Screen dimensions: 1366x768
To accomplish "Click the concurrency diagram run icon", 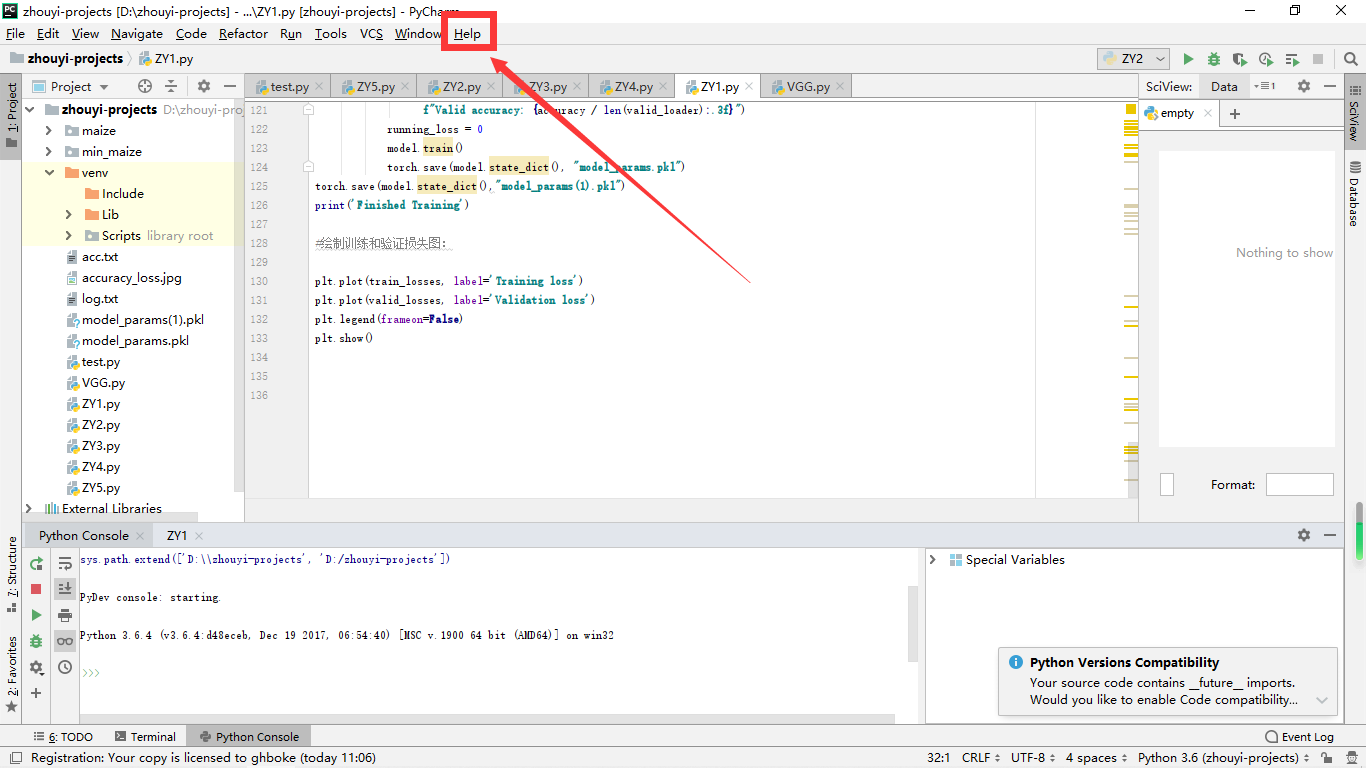I will [x=1292, y=59].
